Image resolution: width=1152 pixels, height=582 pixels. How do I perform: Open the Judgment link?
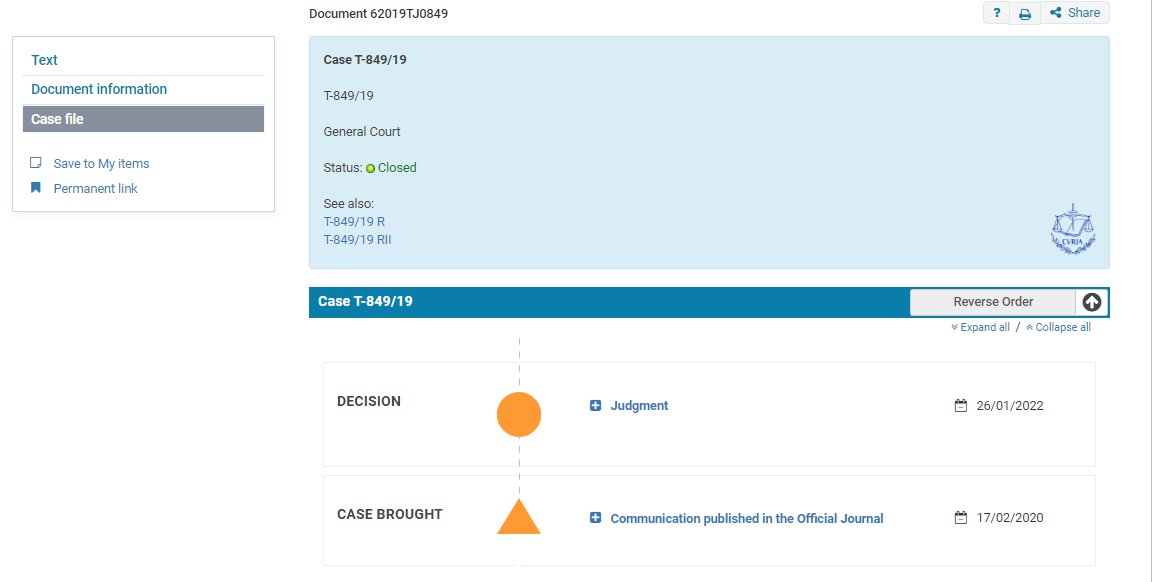tap(639, 406)
